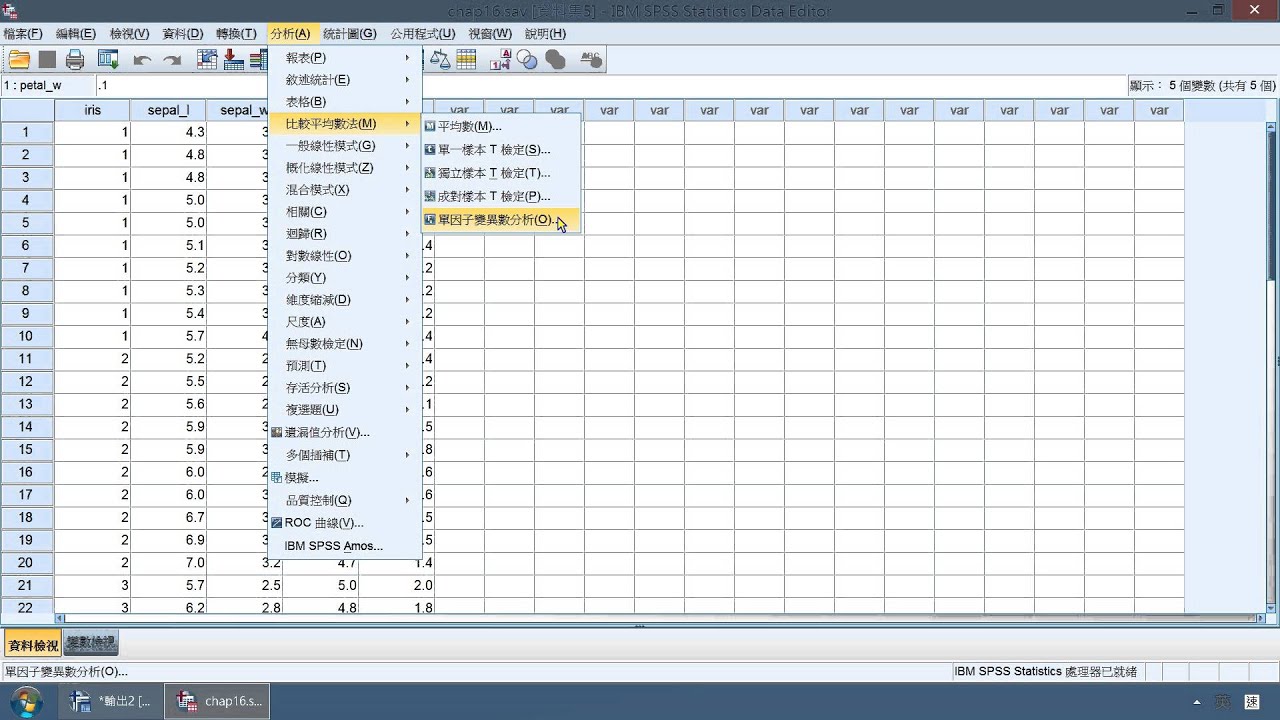Open the chap16.sav taskbar button
The width and height of the screenshot is (1280, 720).
[219, 701]
